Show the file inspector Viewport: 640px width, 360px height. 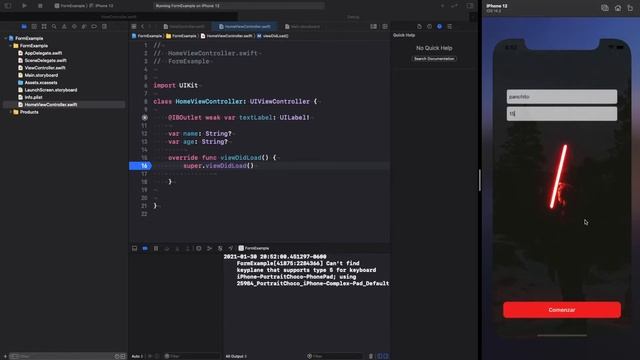419,27
